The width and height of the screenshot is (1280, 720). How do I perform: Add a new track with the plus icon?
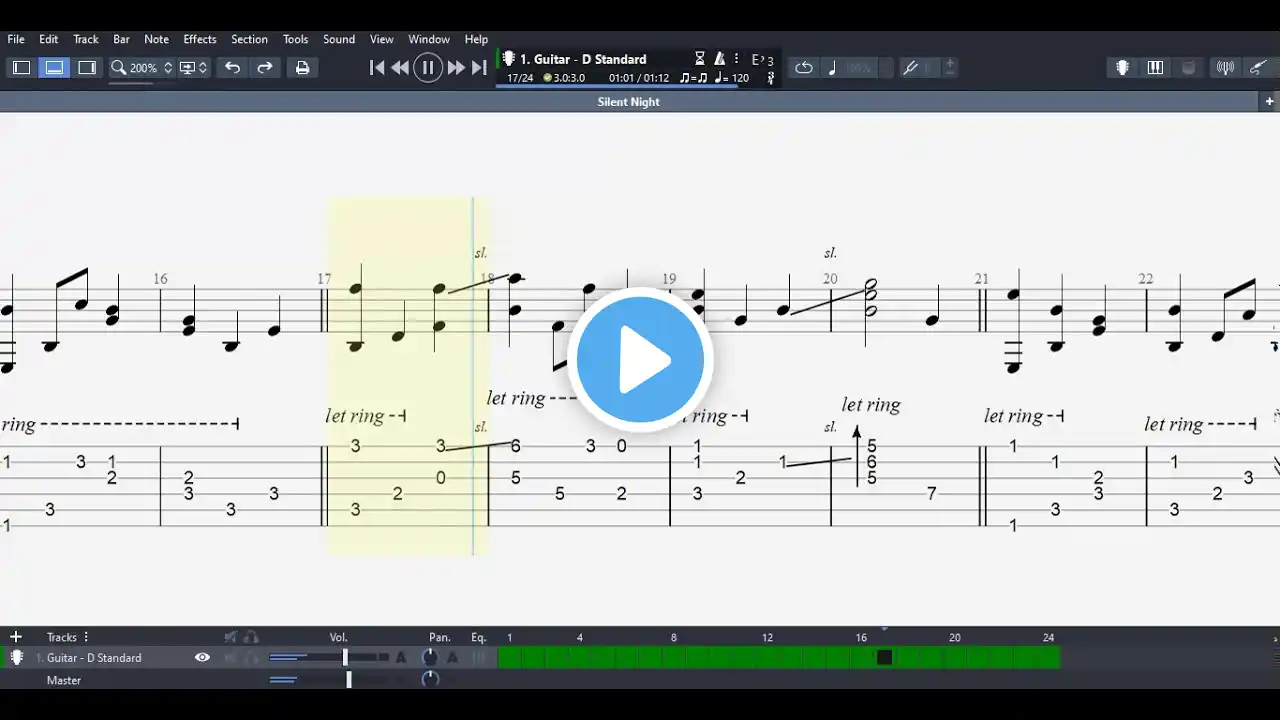point(16,637)
